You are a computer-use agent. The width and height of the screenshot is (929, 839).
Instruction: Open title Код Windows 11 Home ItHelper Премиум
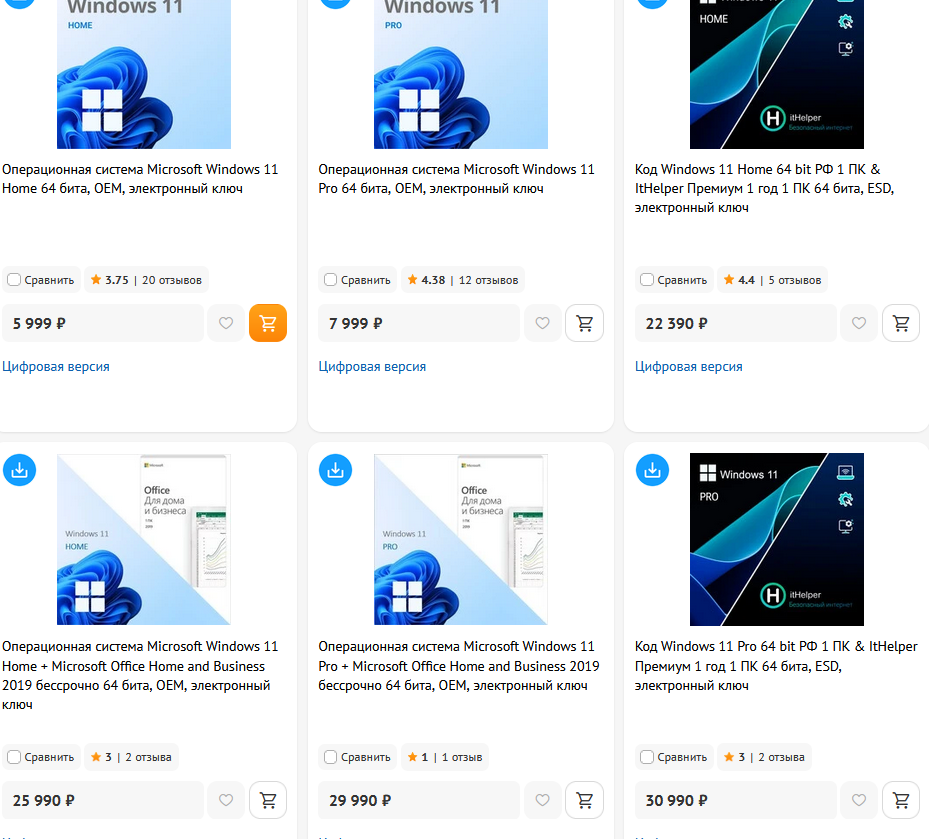click(x=764, y=188)
